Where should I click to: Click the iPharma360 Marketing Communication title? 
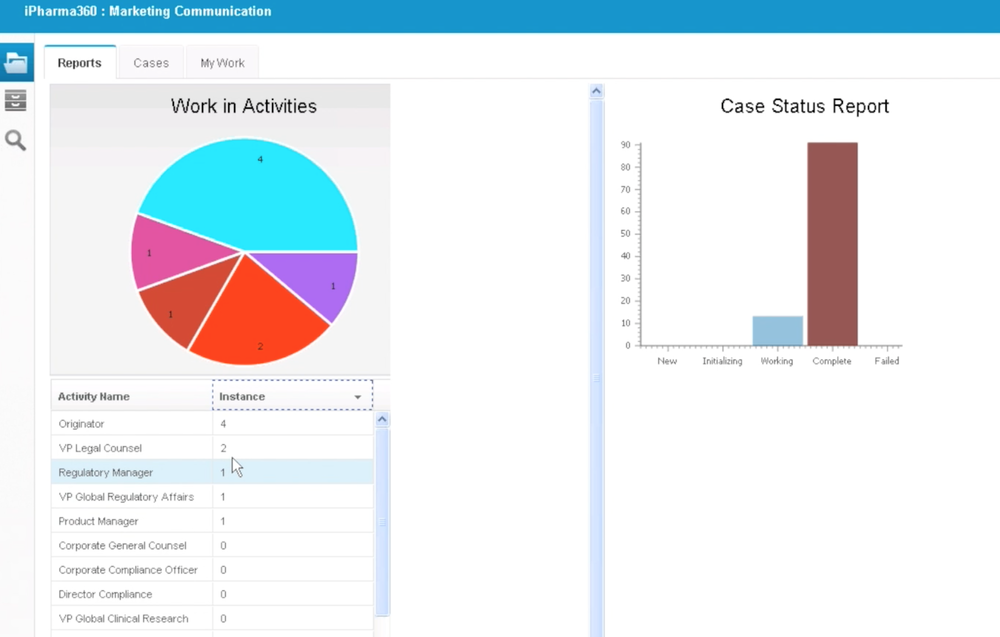coord(145,11)
